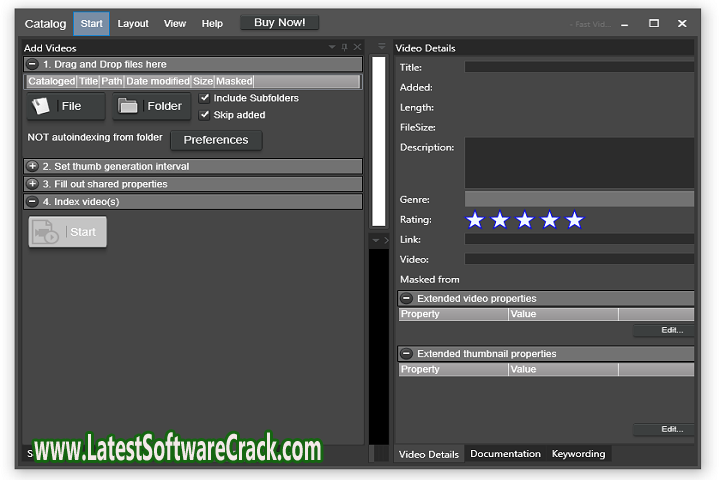Uncheck the Skip added checkbox
Screen dimensions: 720x480
pyautogui.click(x=205, y=115)
